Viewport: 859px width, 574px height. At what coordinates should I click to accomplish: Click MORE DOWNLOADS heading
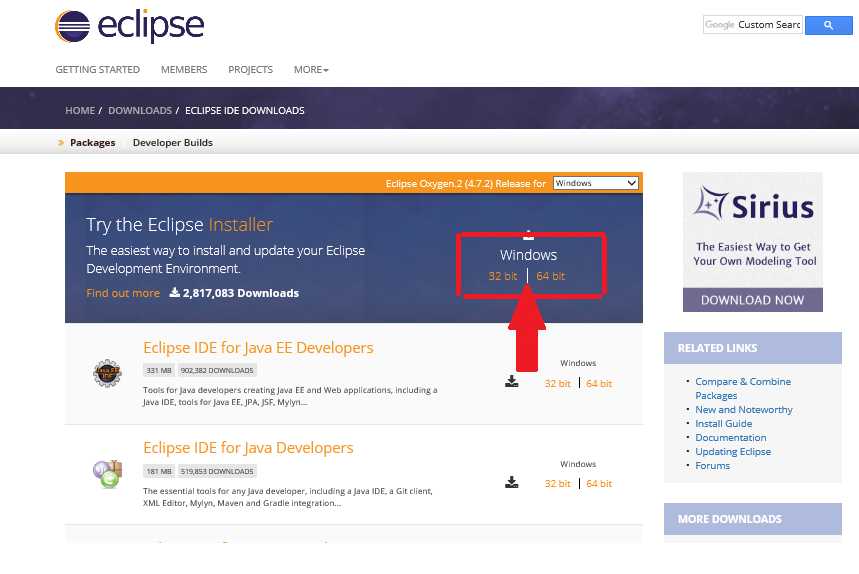[730, 519]
